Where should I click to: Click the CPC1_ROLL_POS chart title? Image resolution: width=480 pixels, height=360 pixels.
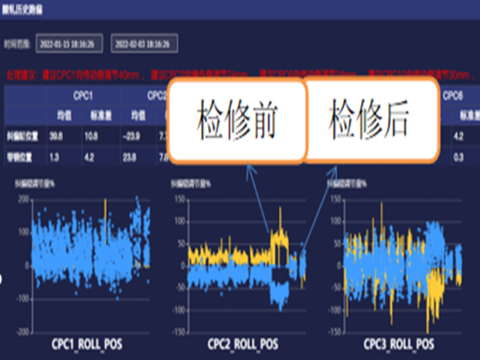(x=87, y=344)
